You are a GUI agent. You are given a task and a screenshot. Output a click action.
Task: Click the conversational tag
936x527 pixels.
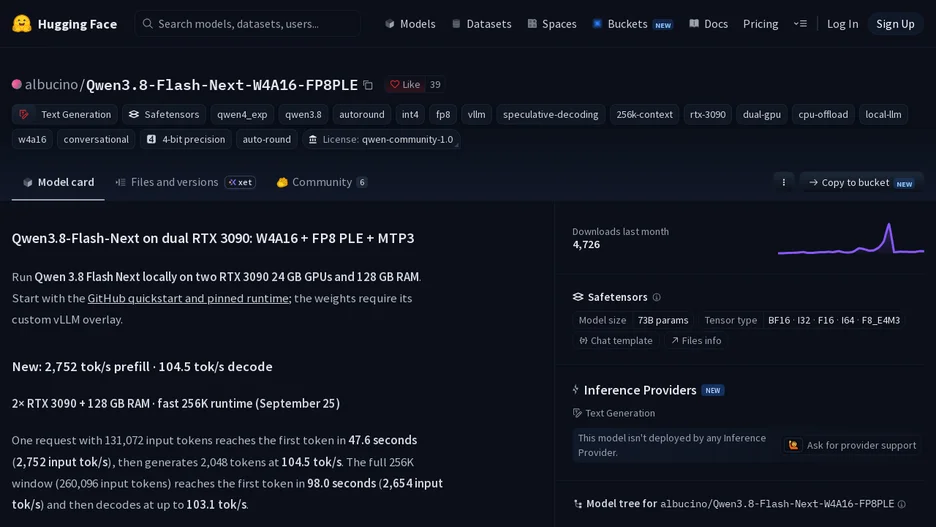tap(96, 139)
